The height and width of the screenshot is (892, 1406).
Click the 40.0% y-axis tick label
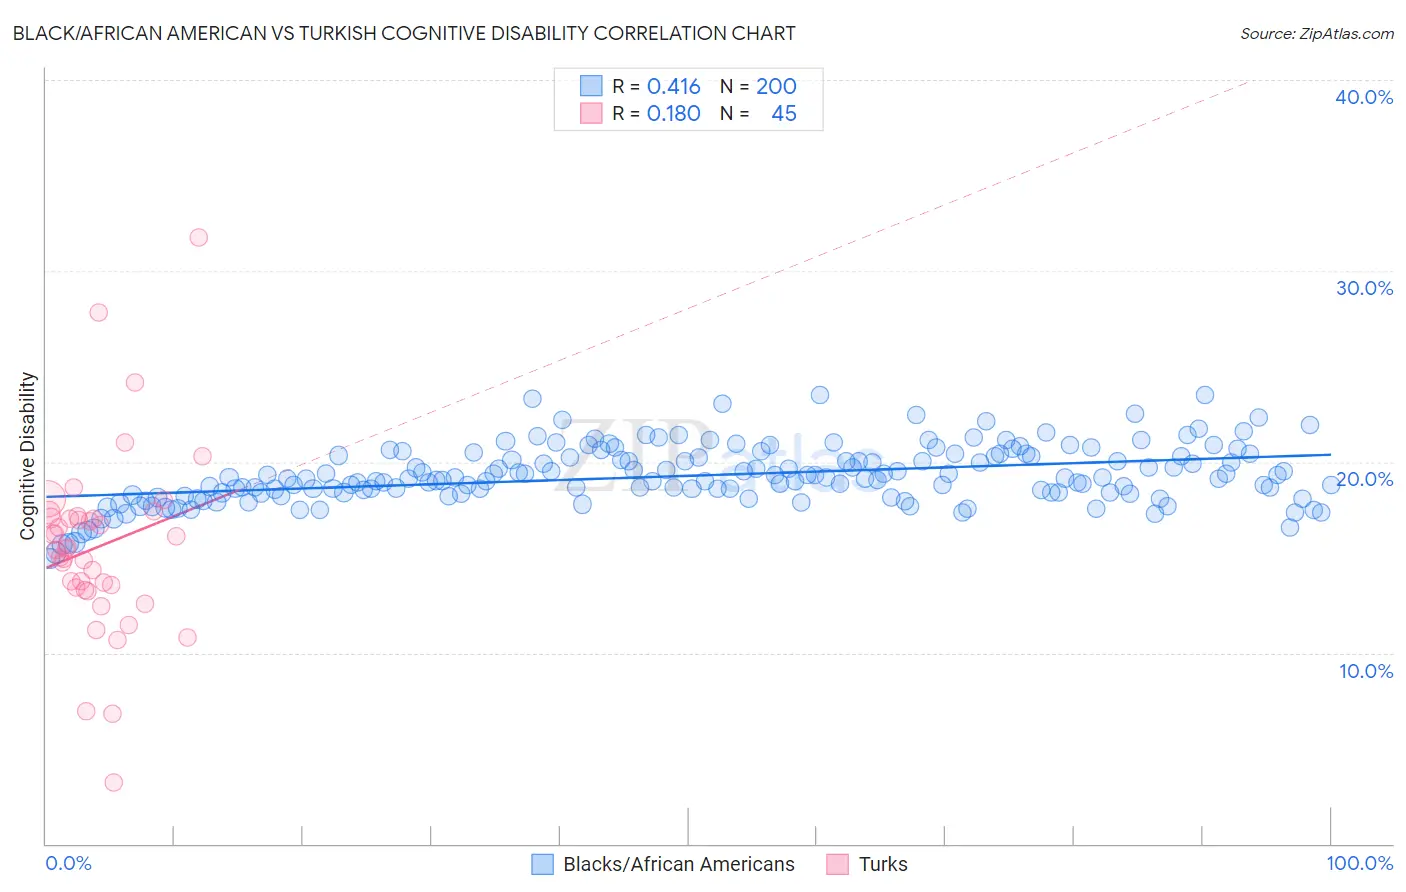tap(1364, 97)
